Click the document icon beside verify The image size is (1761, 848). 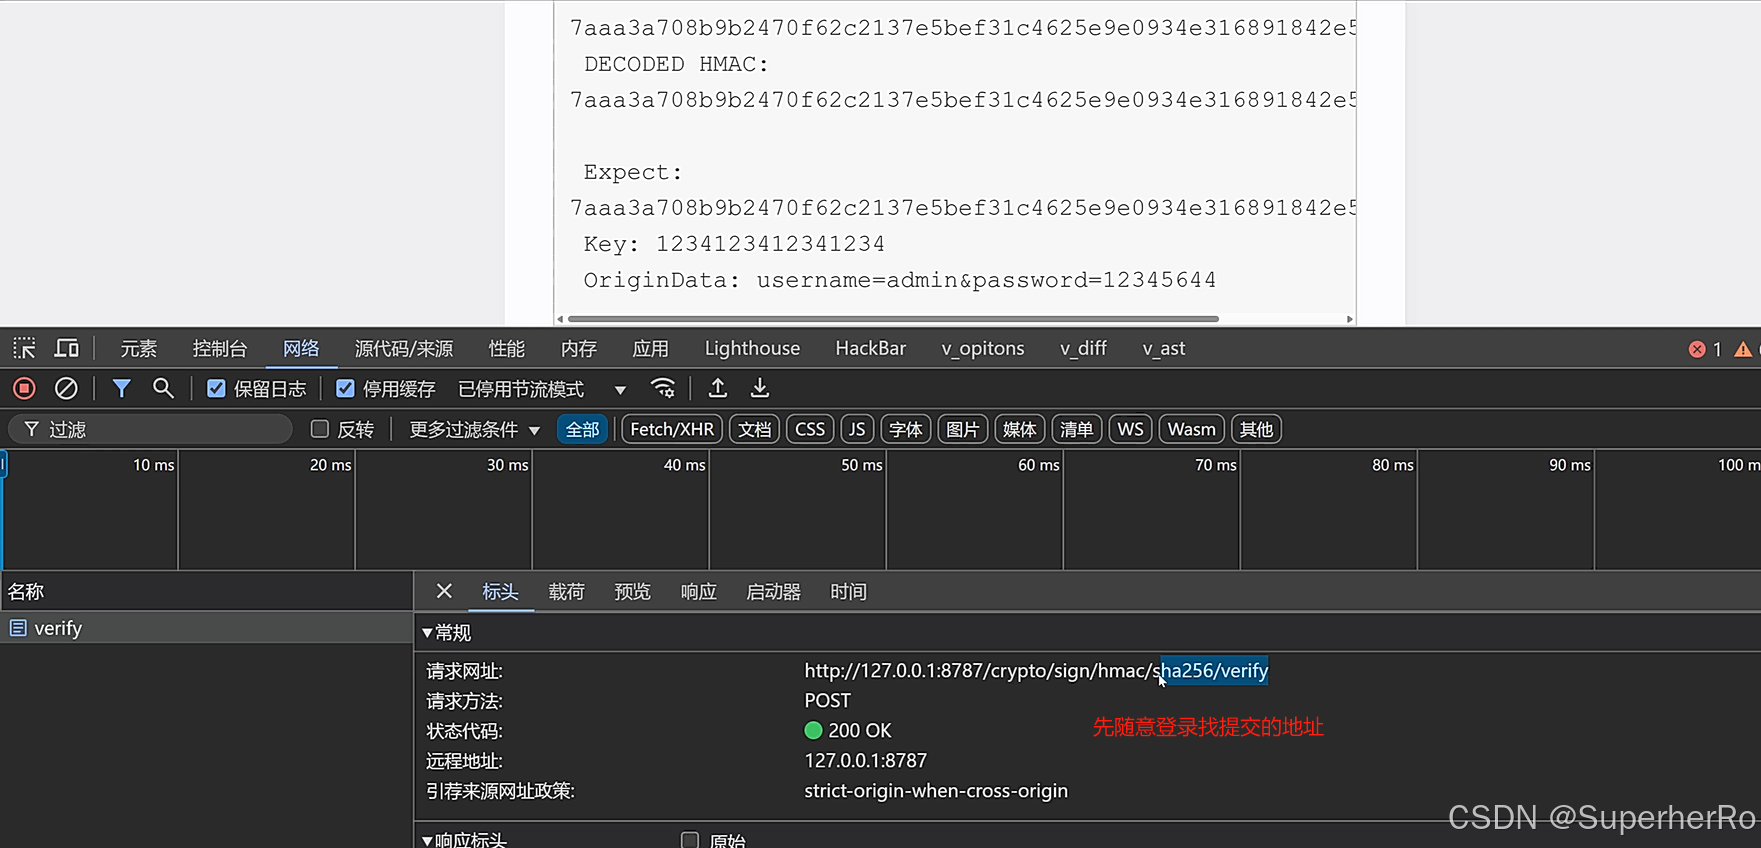click(18, 628)
